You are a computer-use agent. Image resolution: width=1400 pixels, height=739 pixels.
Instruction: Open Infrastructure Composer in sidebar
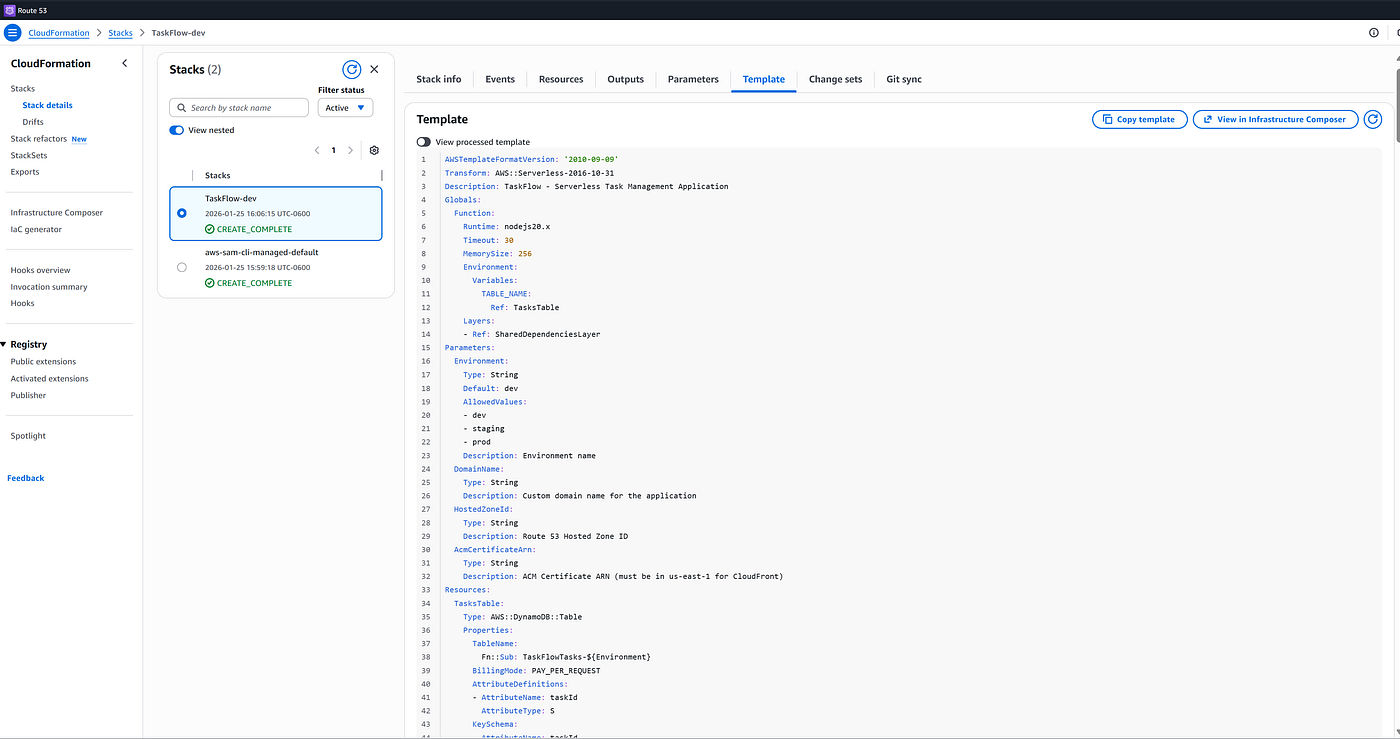coord(57,213)
